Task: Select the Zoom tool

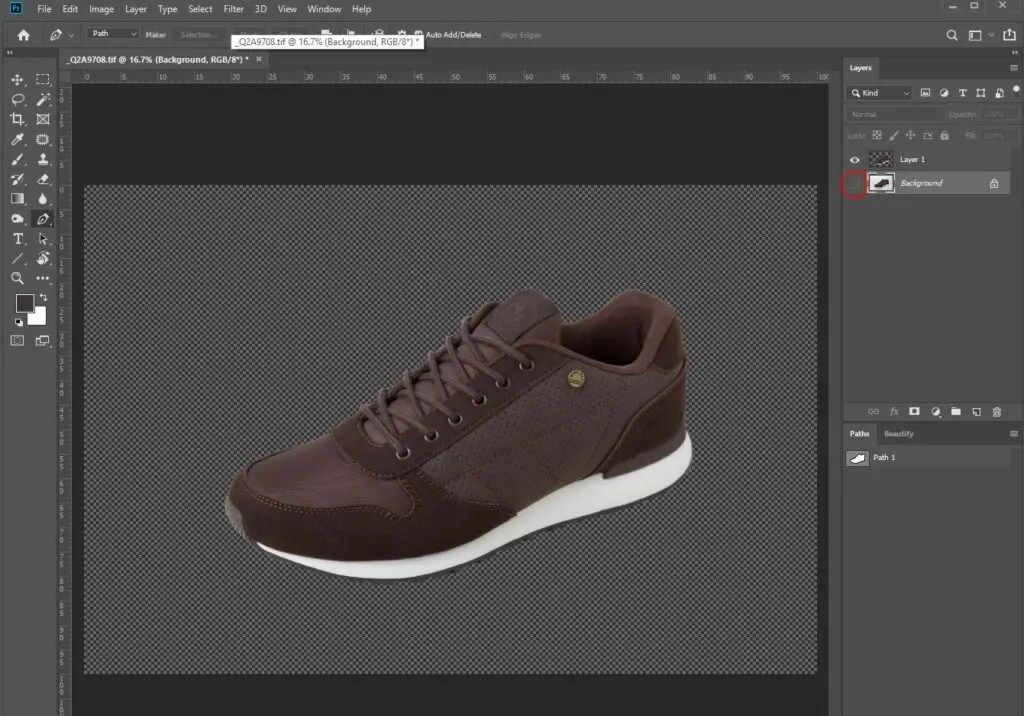Action: pyautogui.click(x=18, y=278)
